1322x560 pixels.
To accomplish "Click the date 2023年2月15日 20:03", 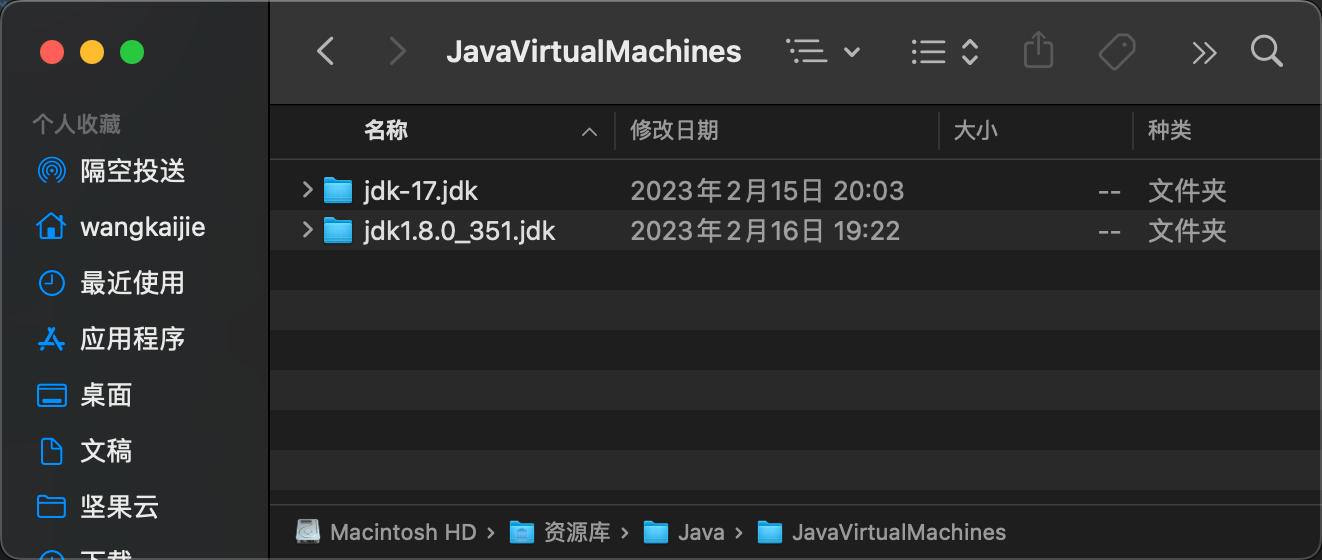I will 767,190.
